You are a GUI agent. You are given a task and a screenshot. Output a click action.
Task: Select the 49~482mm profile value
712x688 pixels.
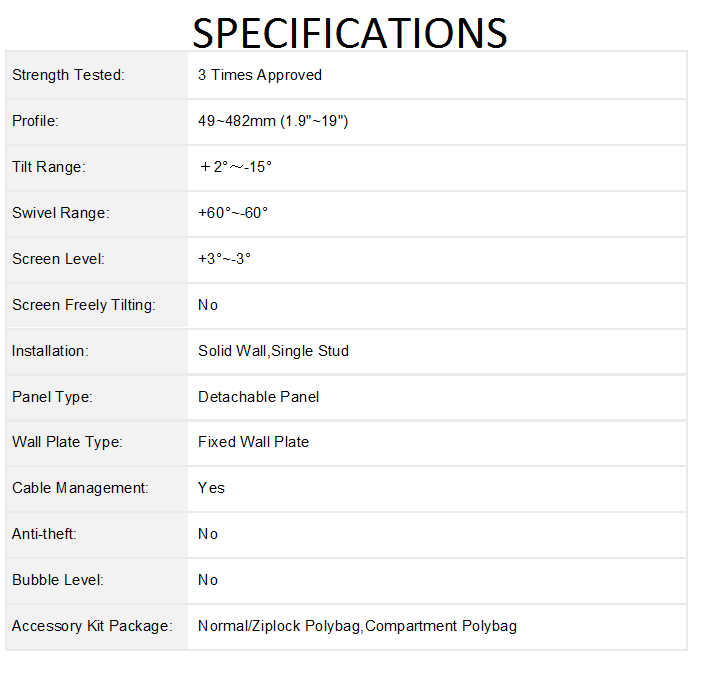272,121
